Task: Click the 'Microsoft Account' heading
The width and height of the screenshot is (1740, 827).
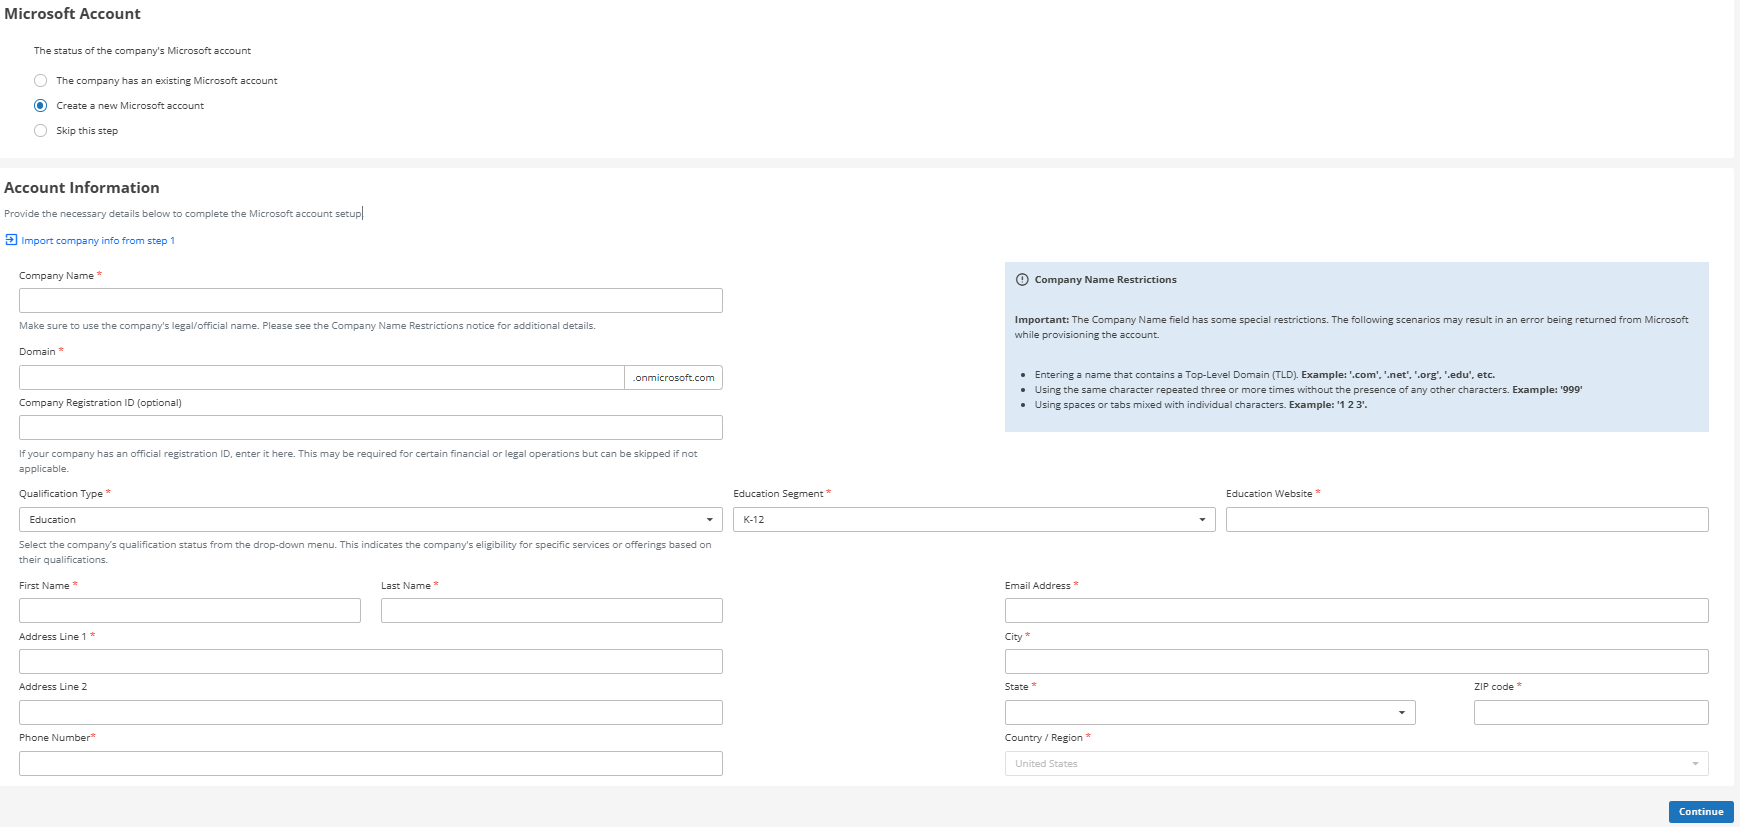Action: pyautogui.click(x=72, y=14)
